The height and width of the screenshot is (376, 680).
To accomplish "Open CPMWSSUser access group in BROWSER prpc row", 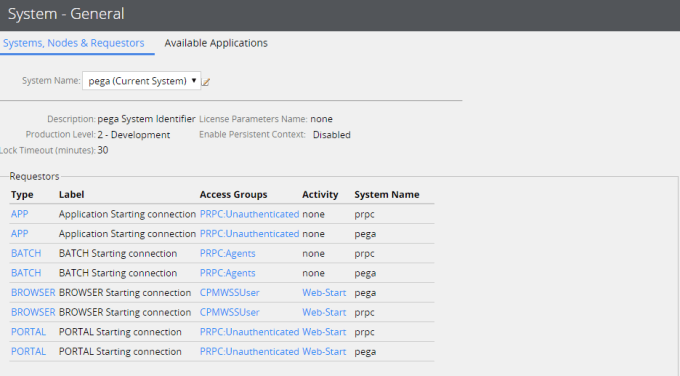I will point(229,312).
